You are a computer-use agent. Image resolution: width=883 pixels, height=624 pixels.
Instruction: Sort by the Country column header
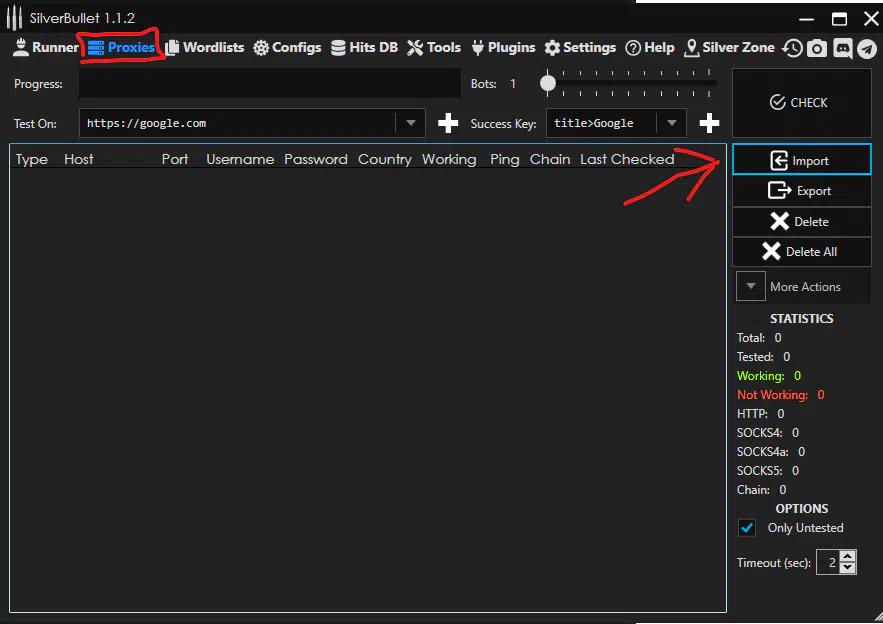[385, 159]
